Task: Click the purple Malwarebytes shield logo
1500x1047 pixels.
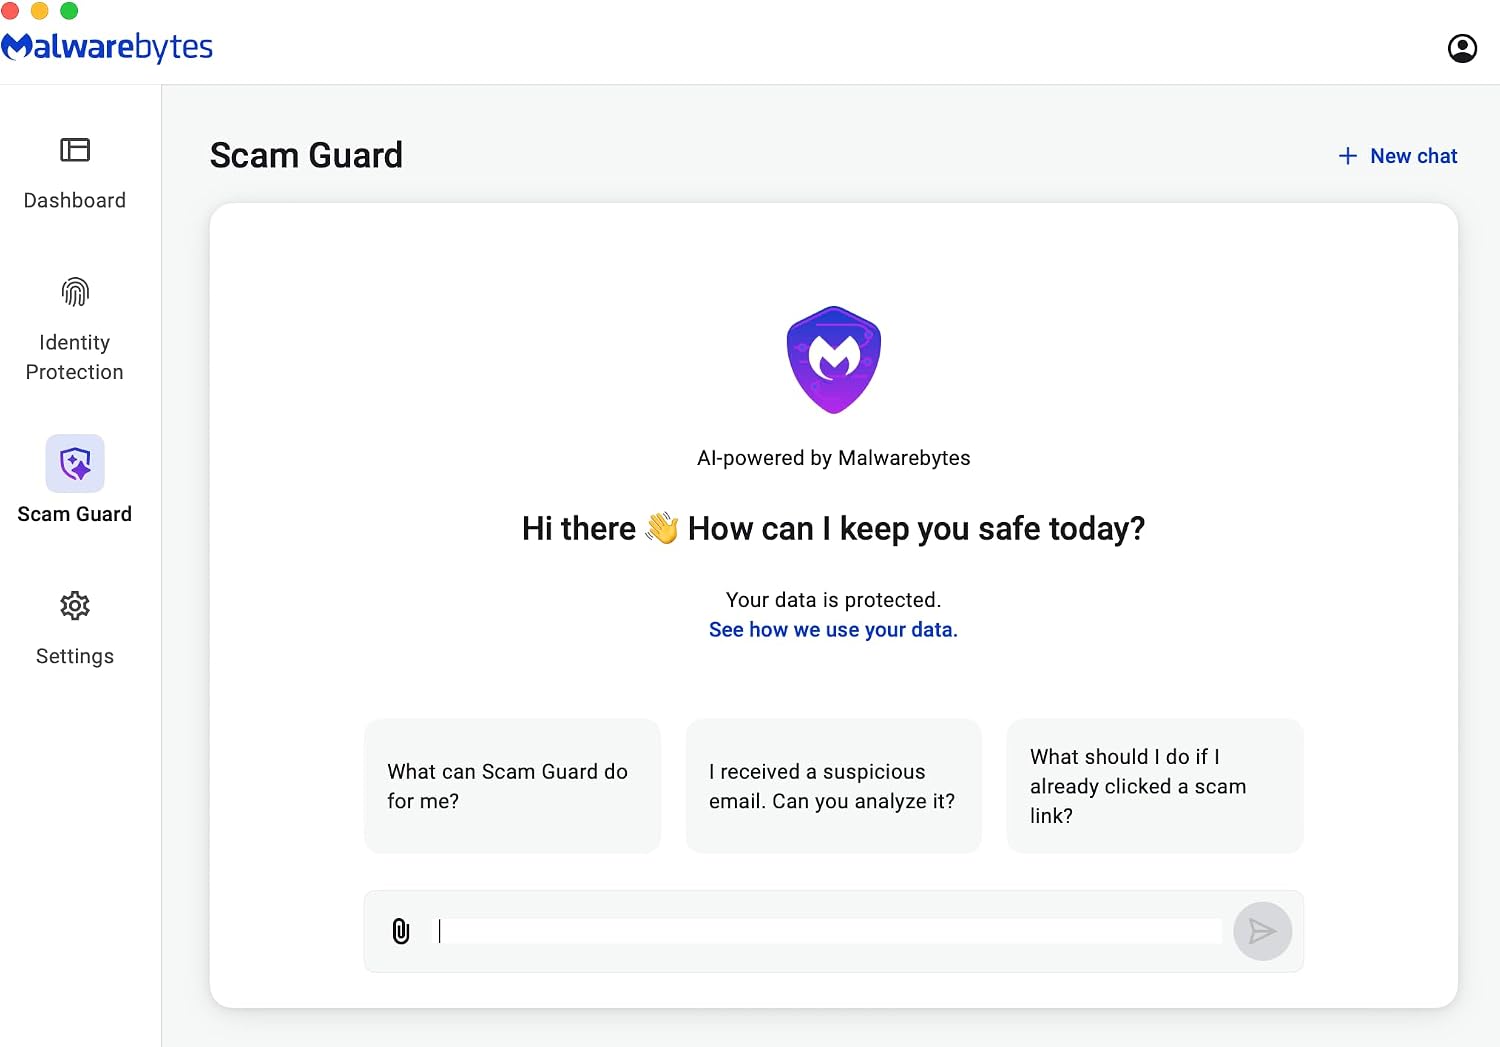Action: (834, 360)
